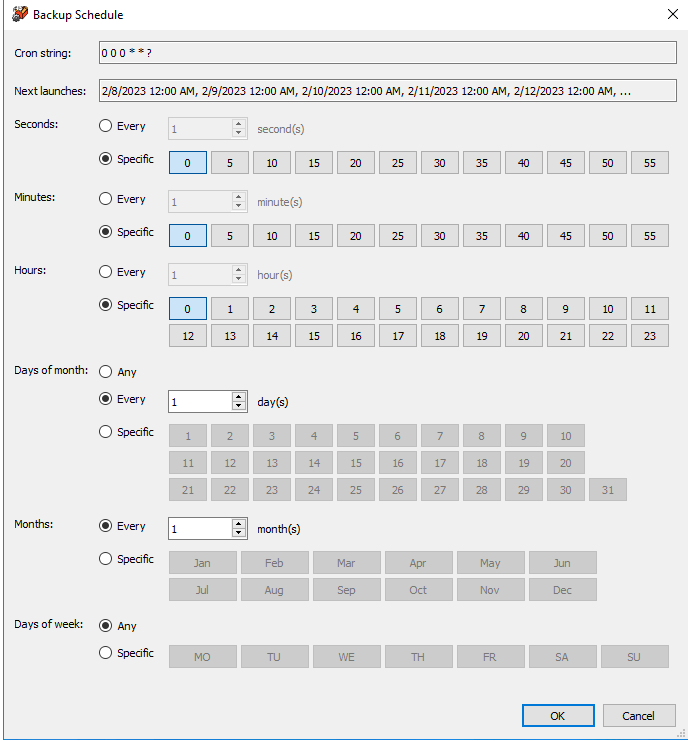
Task: Choose Every for Days of month
Action: (105, 399)
